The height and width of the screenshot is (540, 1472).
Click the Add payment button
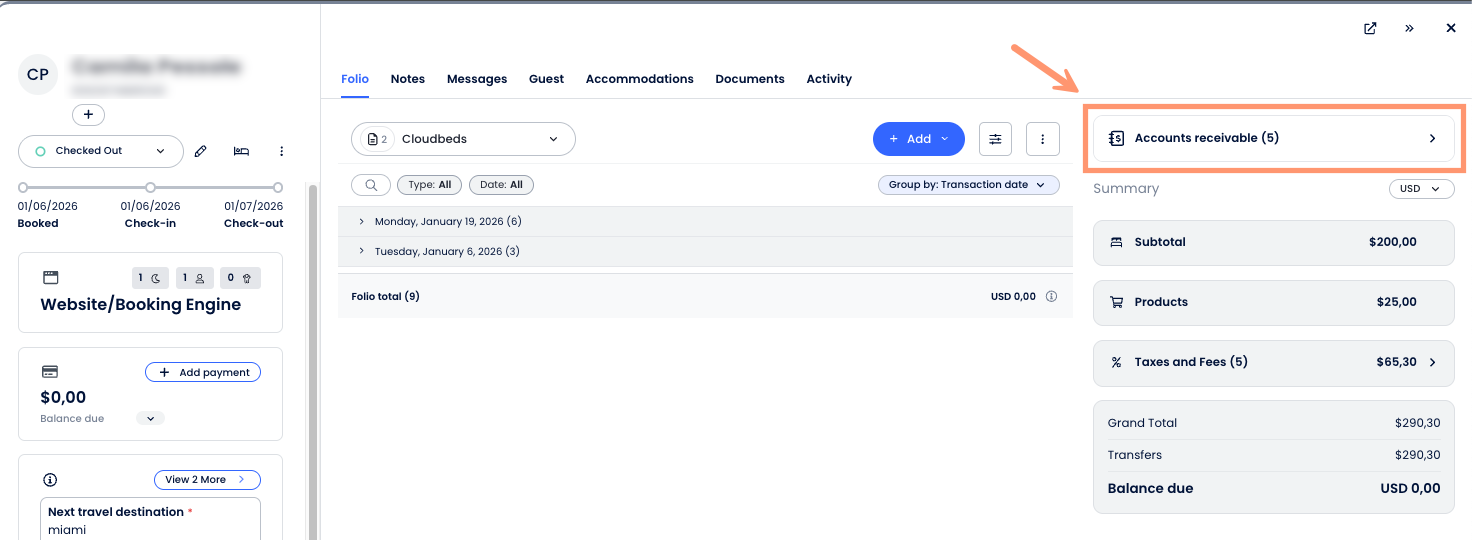tap(203, 372)
